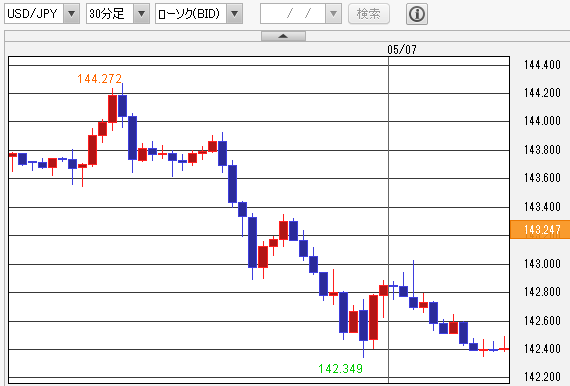Click the 144.272 high price label
The height and width of the screenshot is (386, 570).
tap(100, 79)
